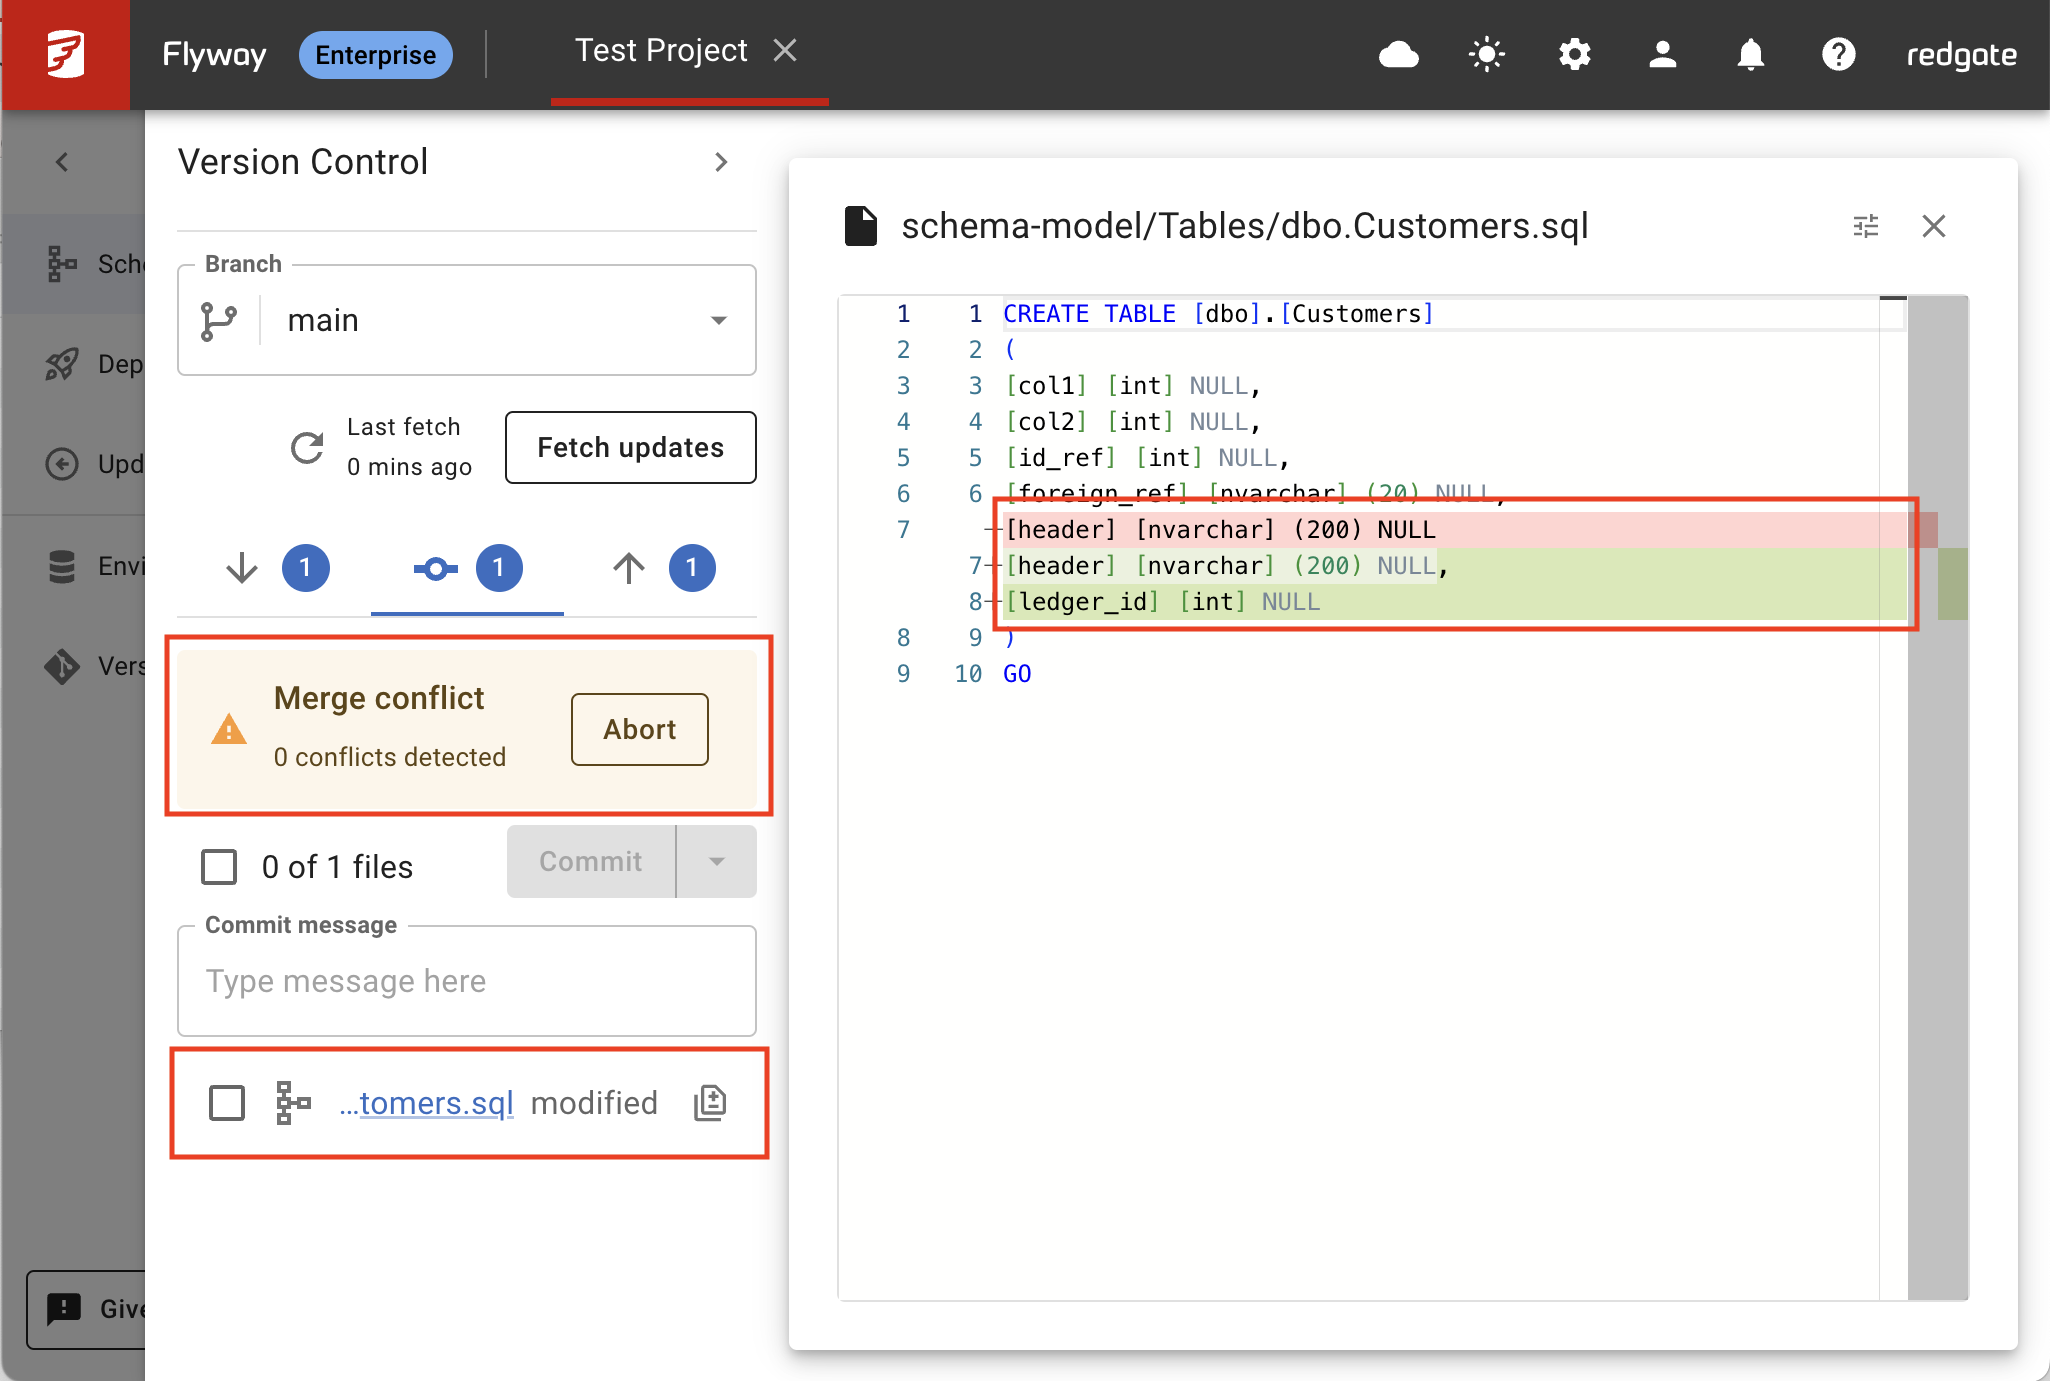Open the user account icon

click(1662, 54)
